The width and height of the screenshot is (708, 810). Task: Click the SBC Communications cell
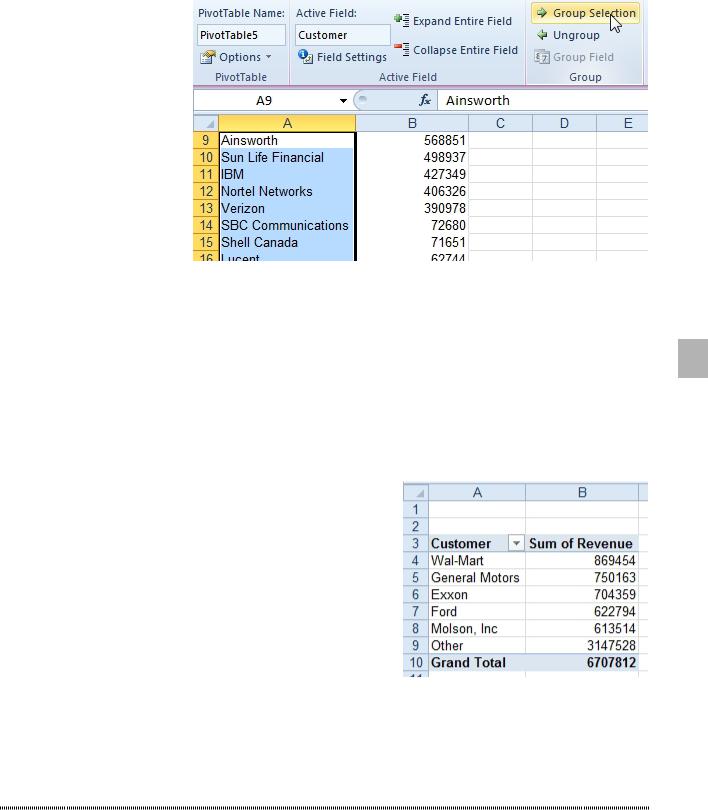[x=287, y=225]
